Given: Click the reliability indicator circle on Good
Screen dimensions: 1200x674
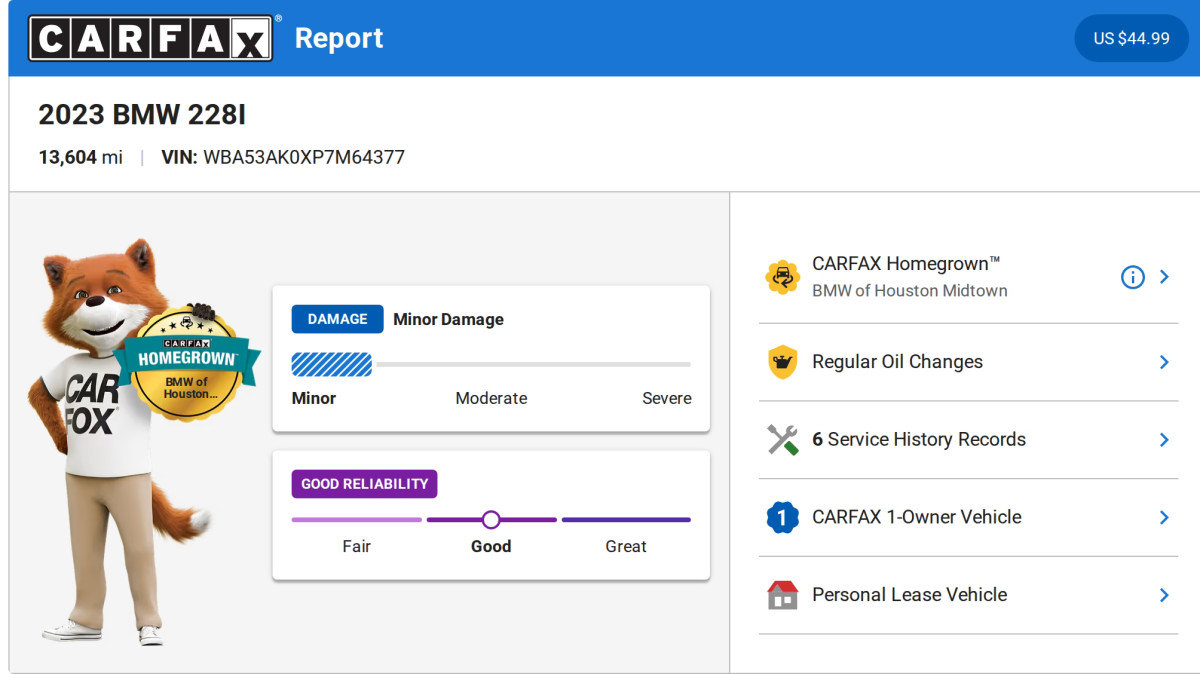Looking at the screenshot, I should [491, 520].
